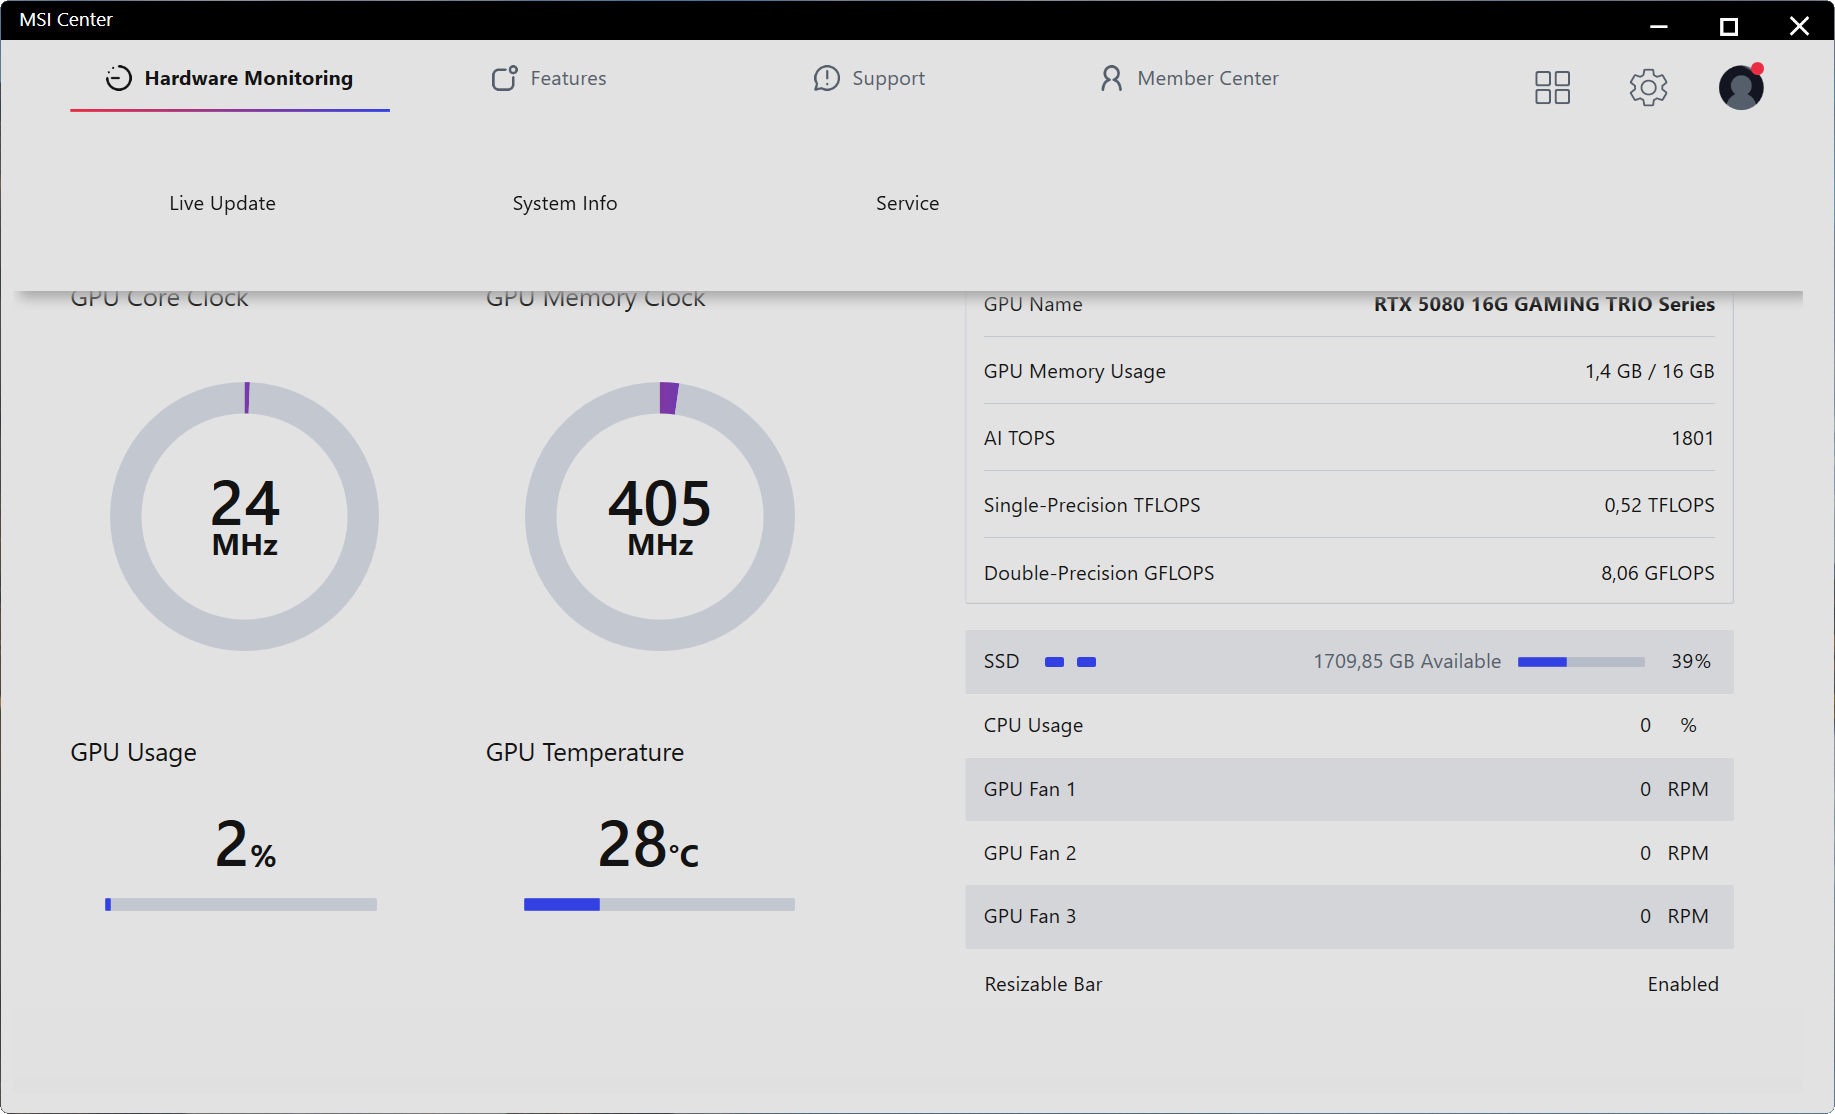
Task: Select the second SSD drive indicator
Action: 1086,662
